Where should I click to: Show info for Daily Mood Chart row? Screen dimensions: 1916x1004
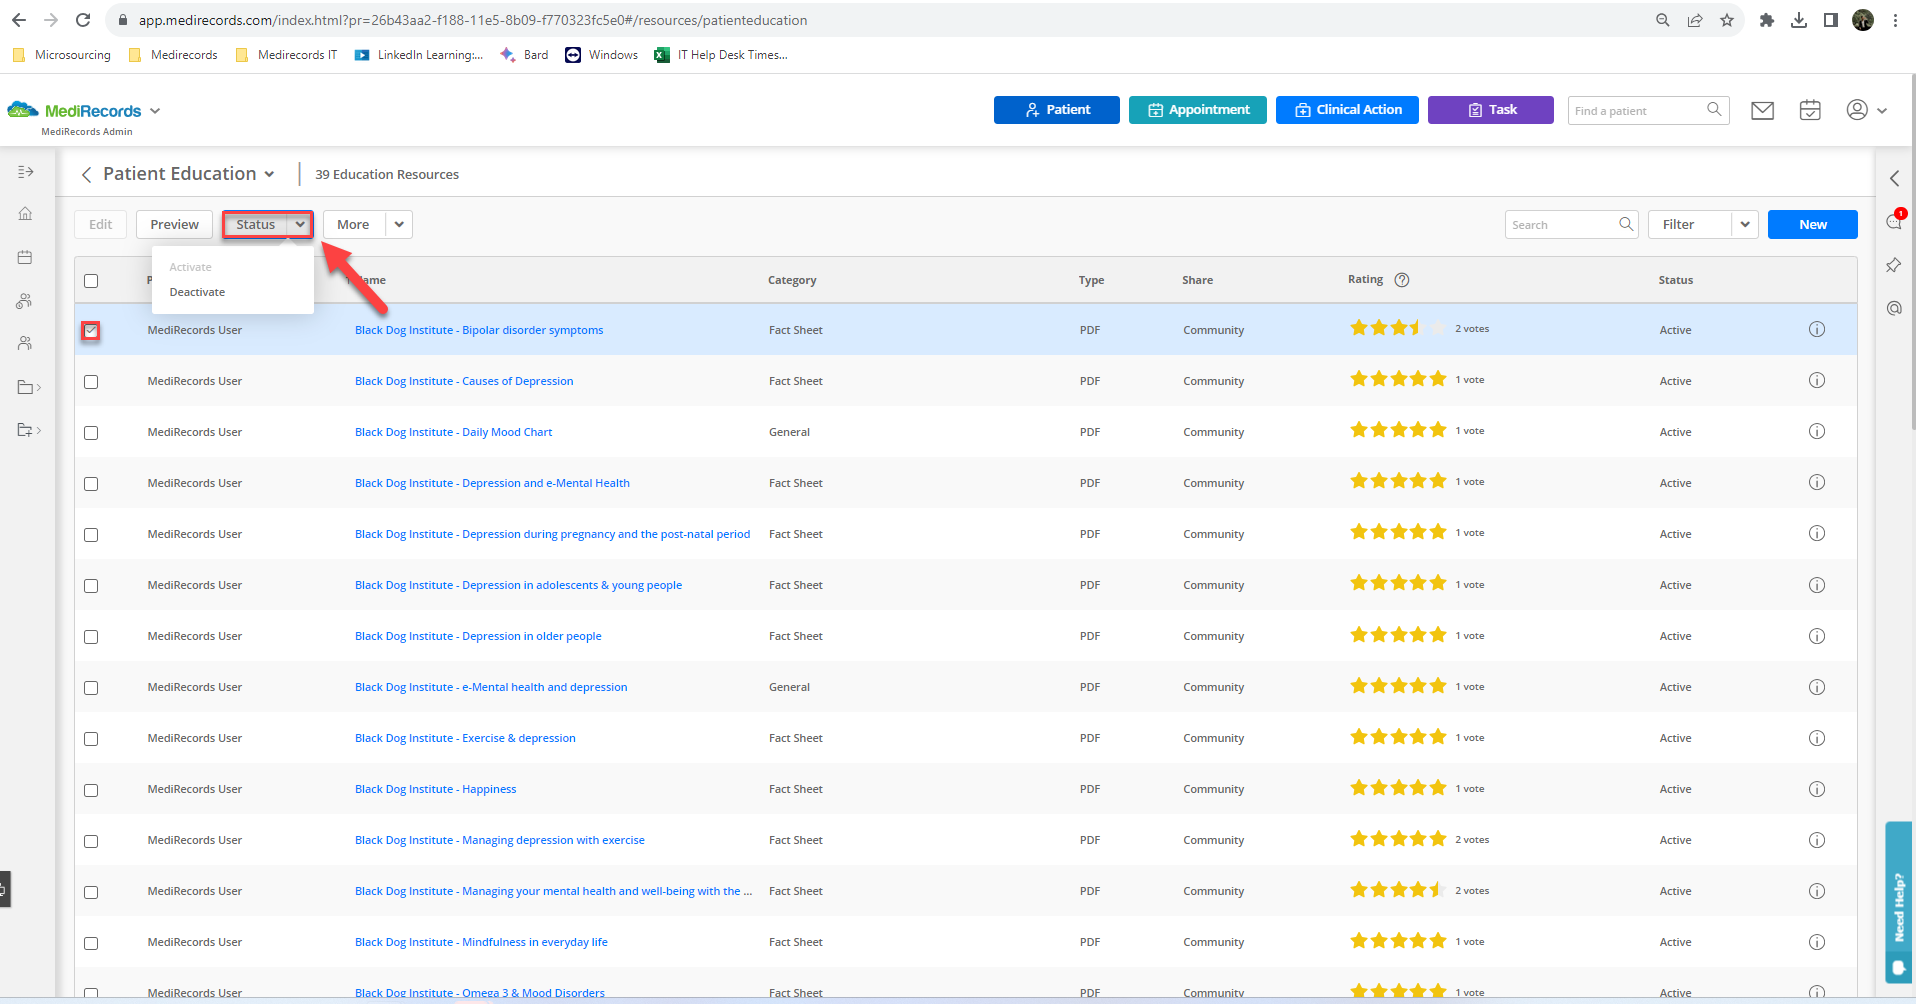click(x=1817, y=432)
